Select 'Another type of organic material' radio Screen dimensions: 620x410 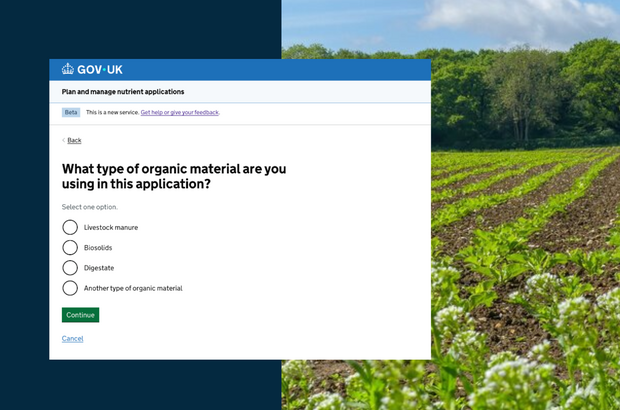[70, 288]
